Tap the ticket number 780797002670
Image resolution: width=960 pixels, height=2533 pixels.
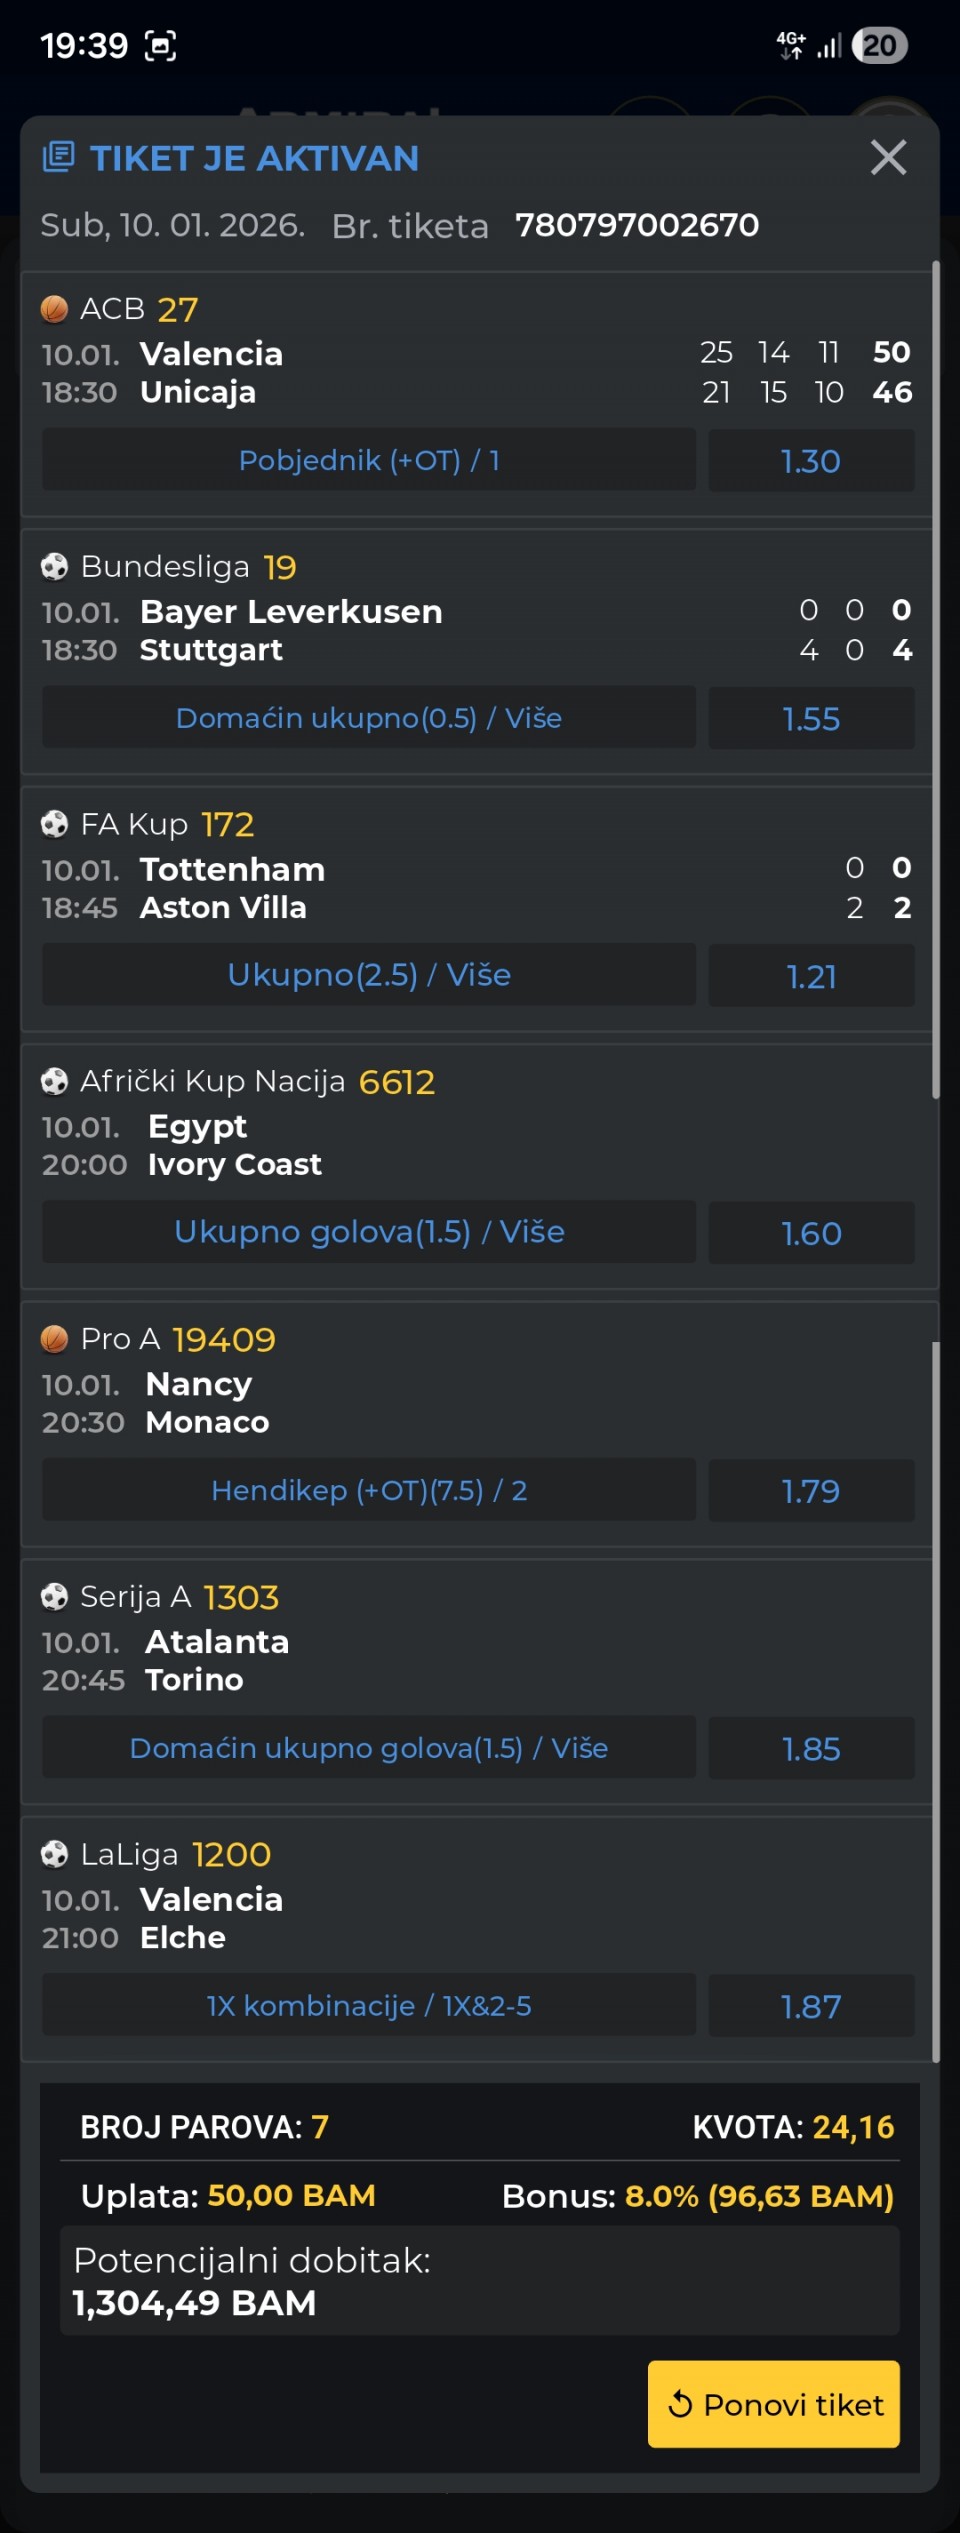click(x=637, y=226)
